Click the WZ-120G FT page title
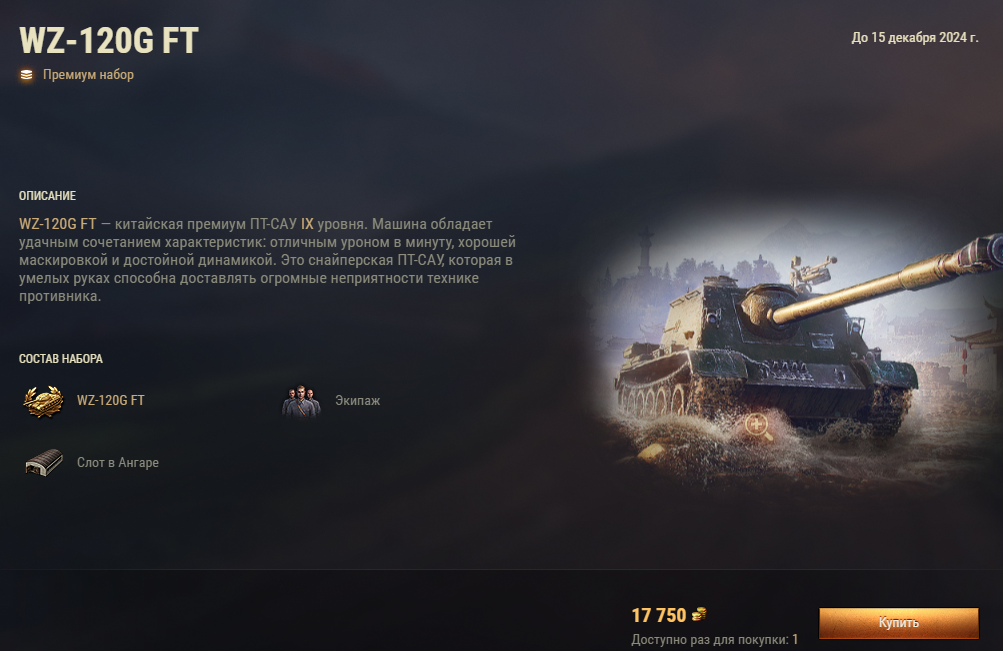The height and width of the screenshot is (651, 1003). (x=109, y=41)
